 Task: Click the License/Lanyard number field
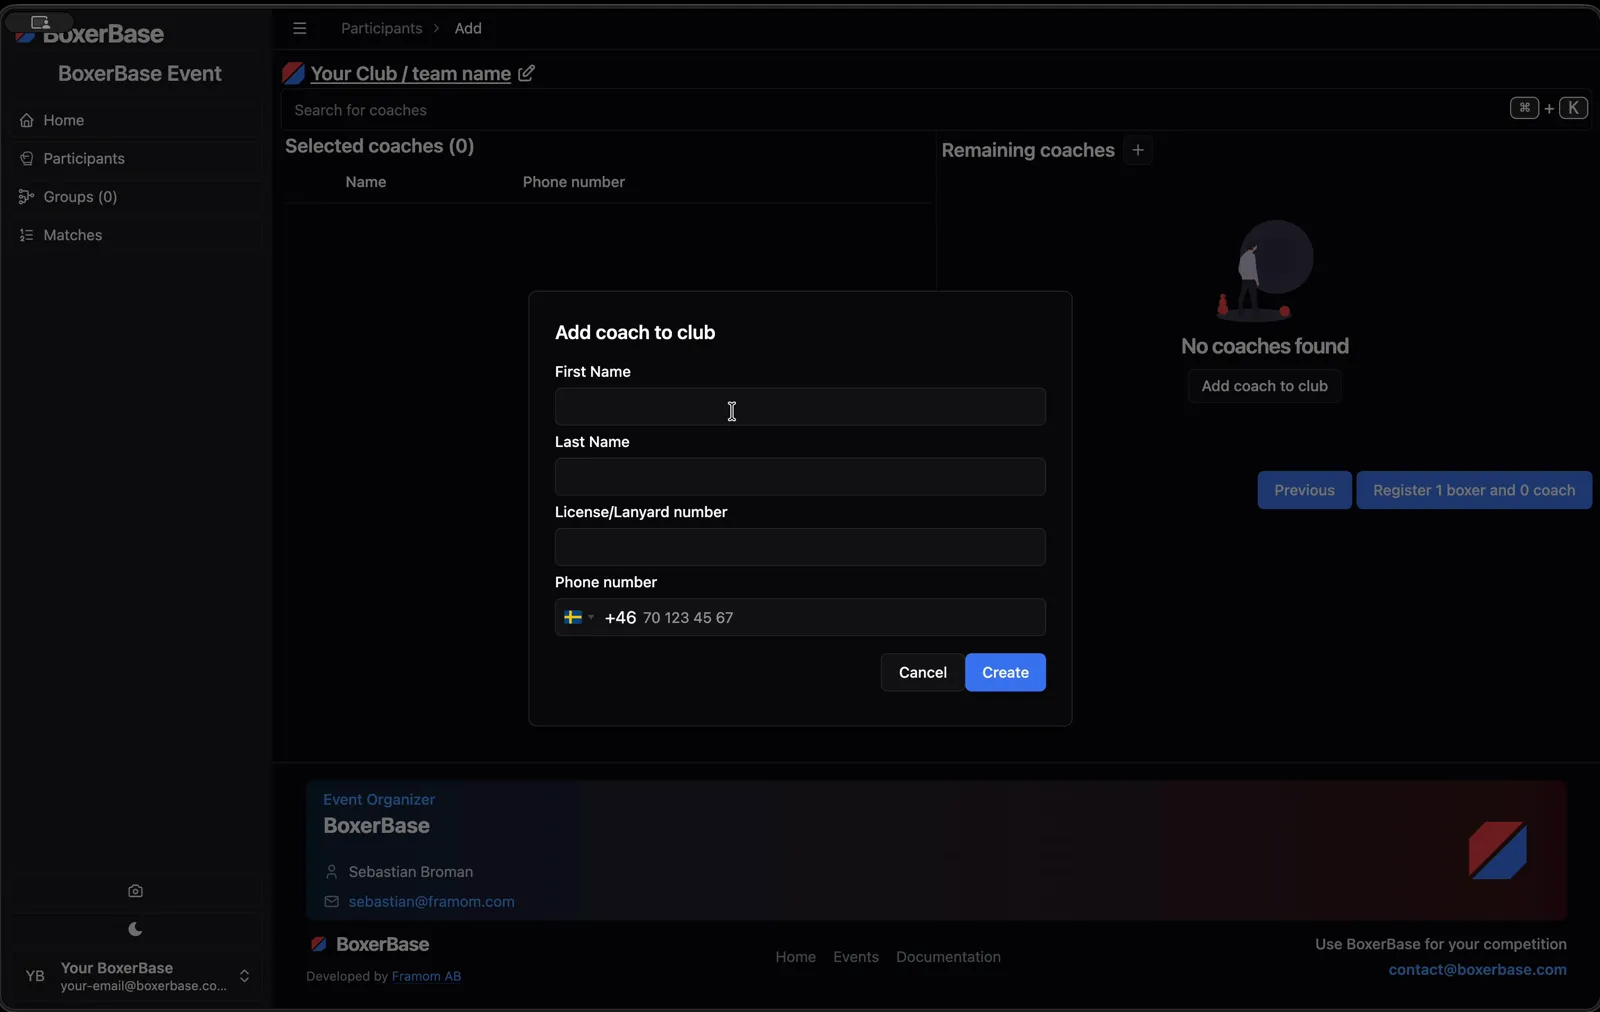coord(800,547)
